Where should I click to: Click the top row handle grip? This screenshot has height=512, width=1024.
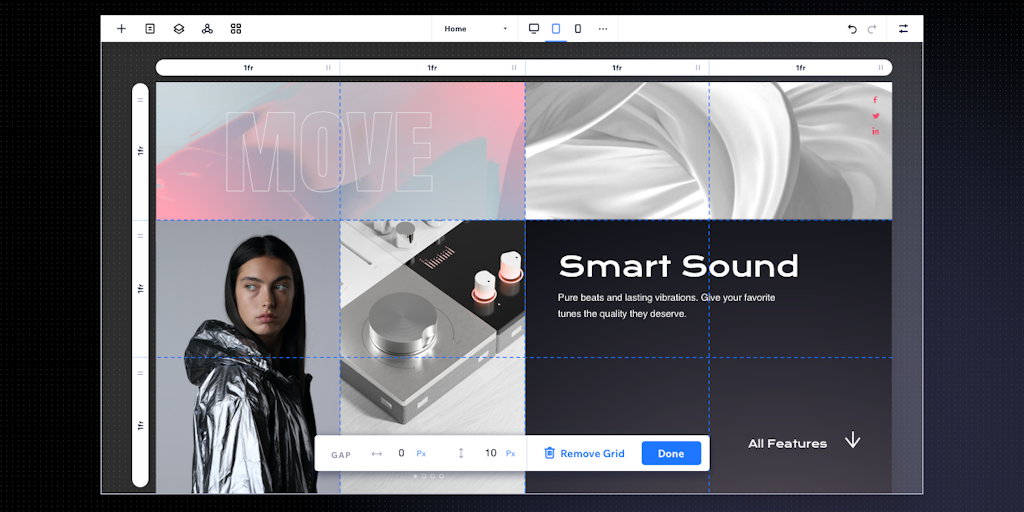(x=140, y=100)
